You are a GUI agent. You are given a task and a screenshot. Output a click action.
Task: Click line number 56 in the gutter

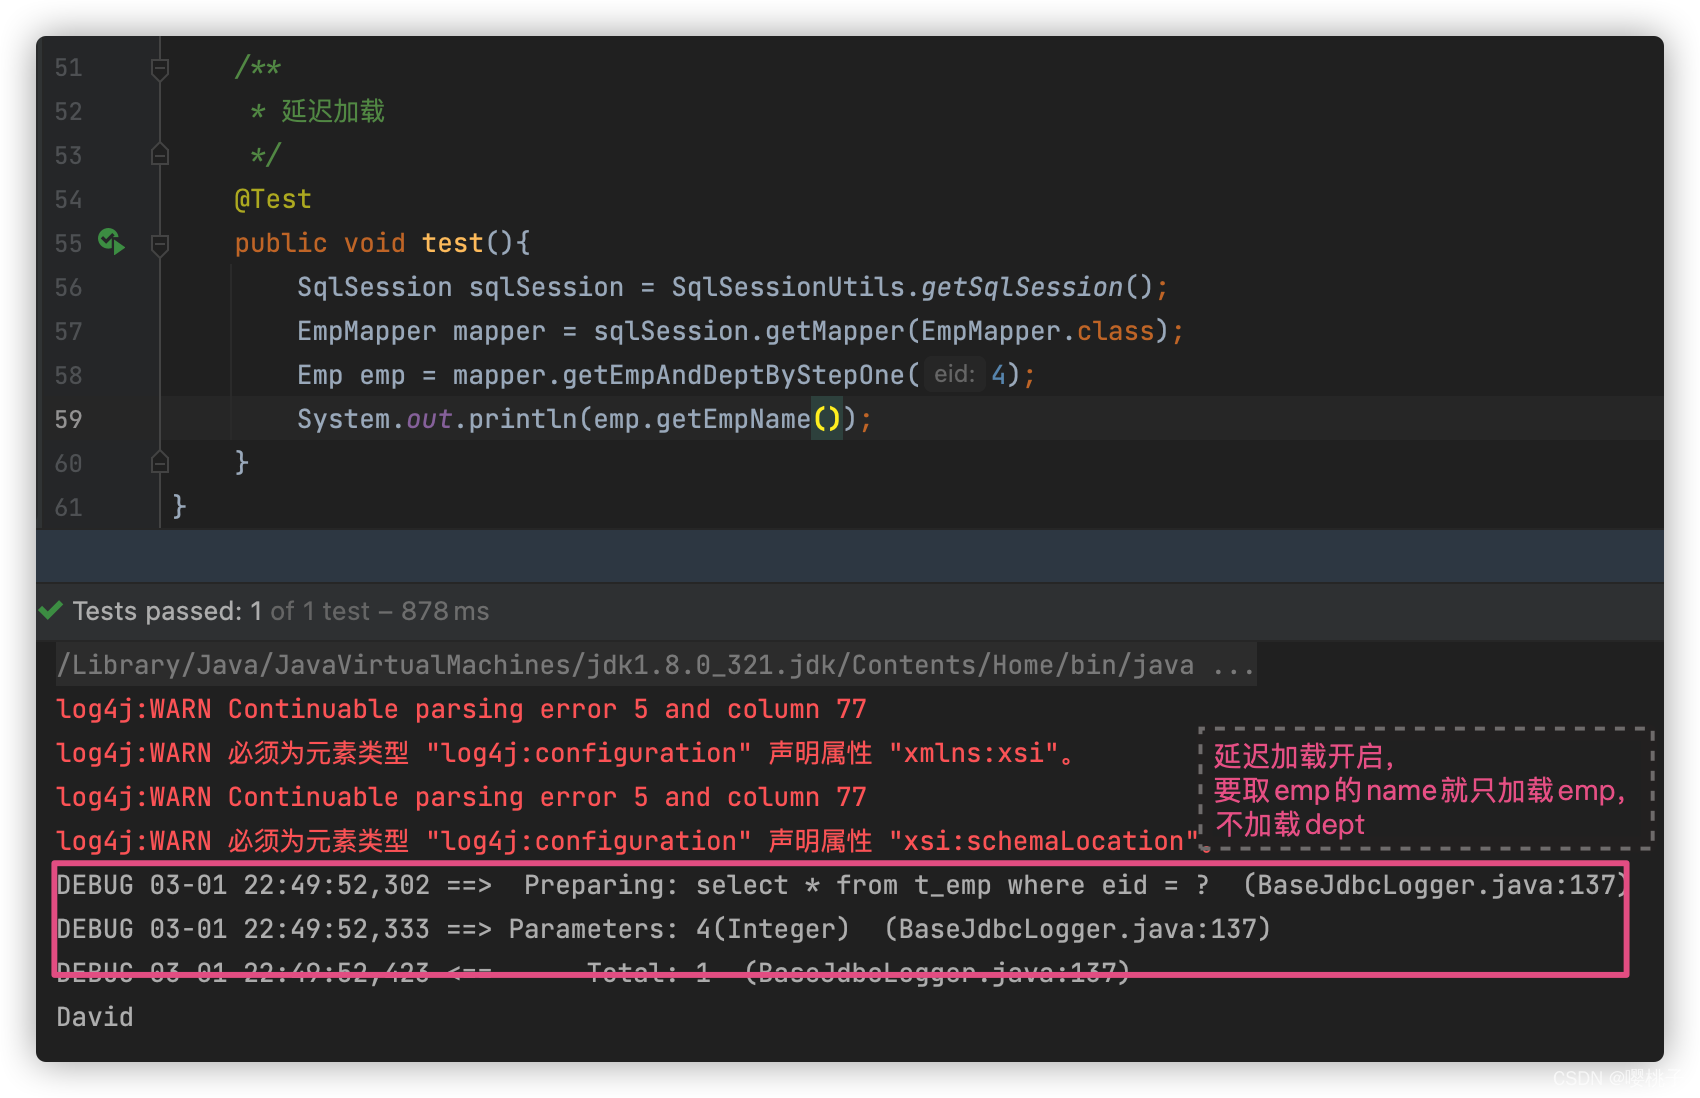tap(68, 288)
